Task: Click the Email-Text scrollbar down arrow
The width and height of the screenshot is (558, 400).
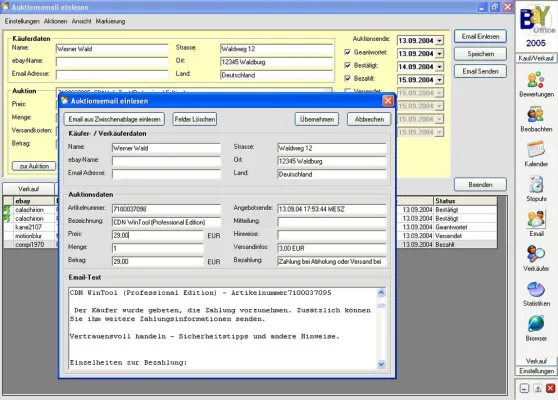Action: (x=381, y=364)
